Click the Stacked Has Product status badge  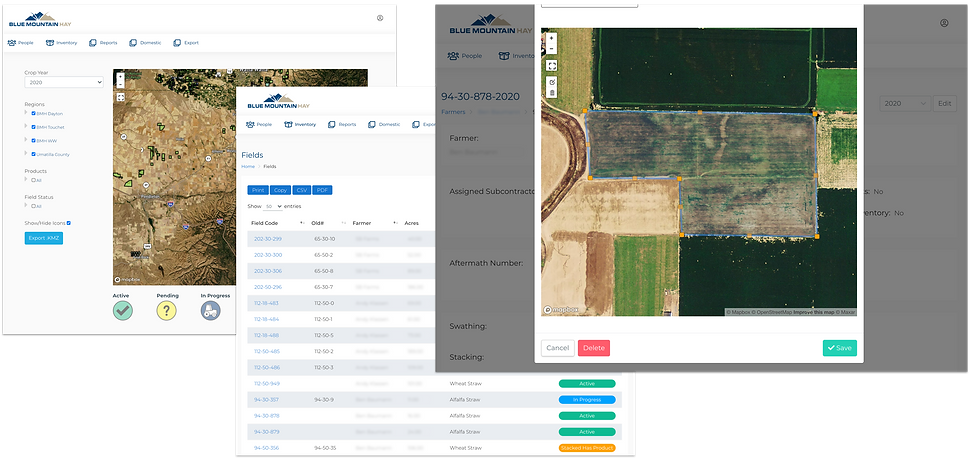(x=587, y=448)
